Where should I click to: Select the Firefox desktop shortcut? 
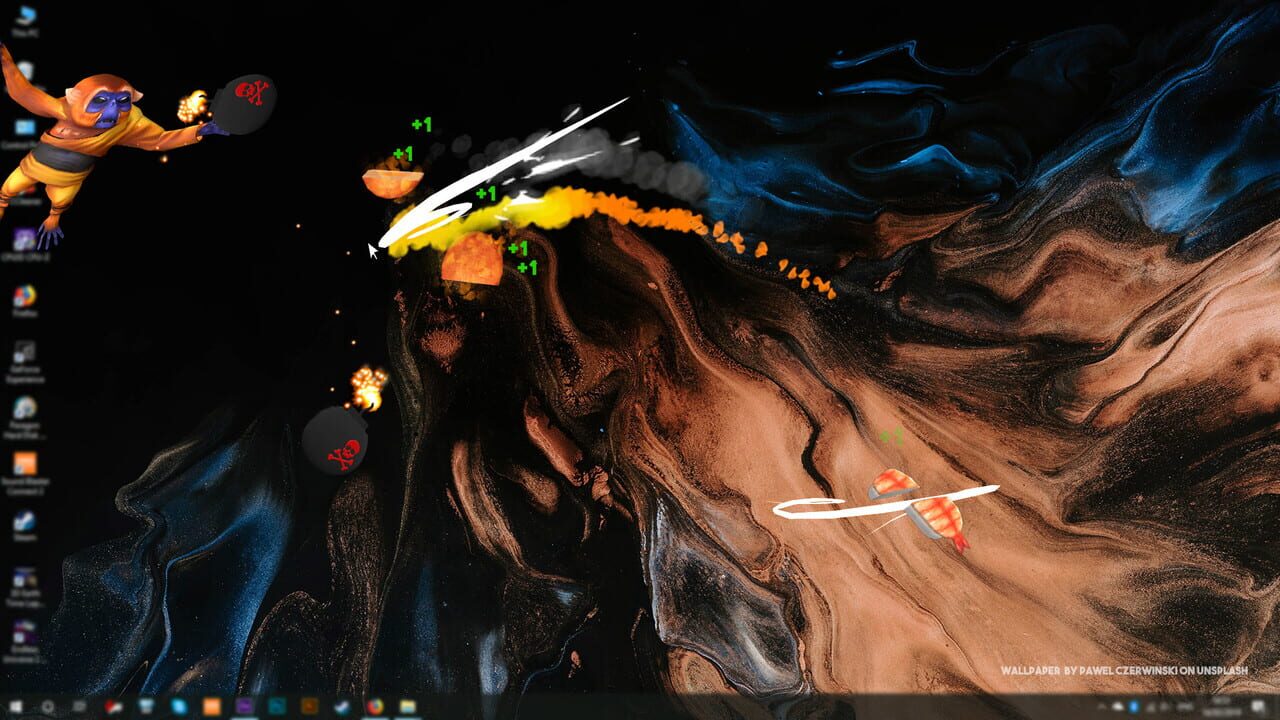tap(25, 301)
